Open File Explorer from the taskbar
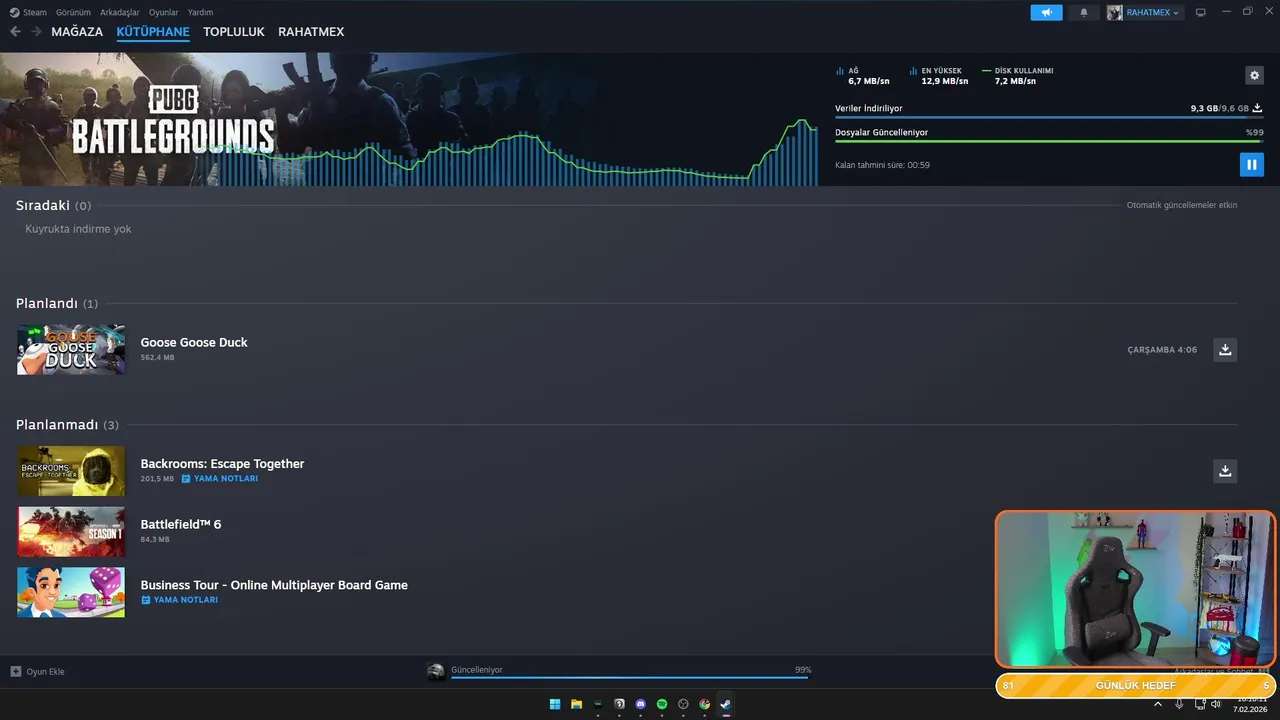 tap(577, 704)
